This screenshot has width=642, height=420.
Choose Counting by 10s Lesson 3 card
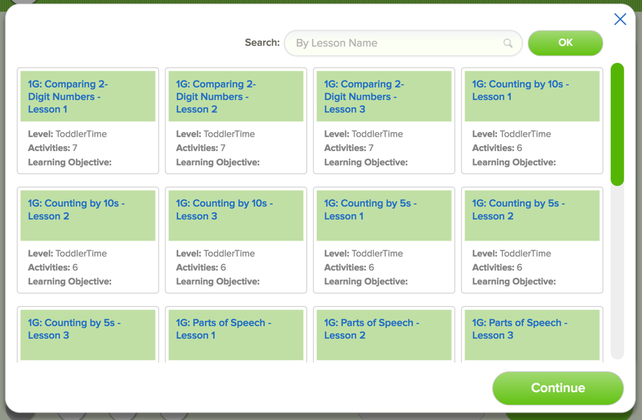click(x=236, y=239)
